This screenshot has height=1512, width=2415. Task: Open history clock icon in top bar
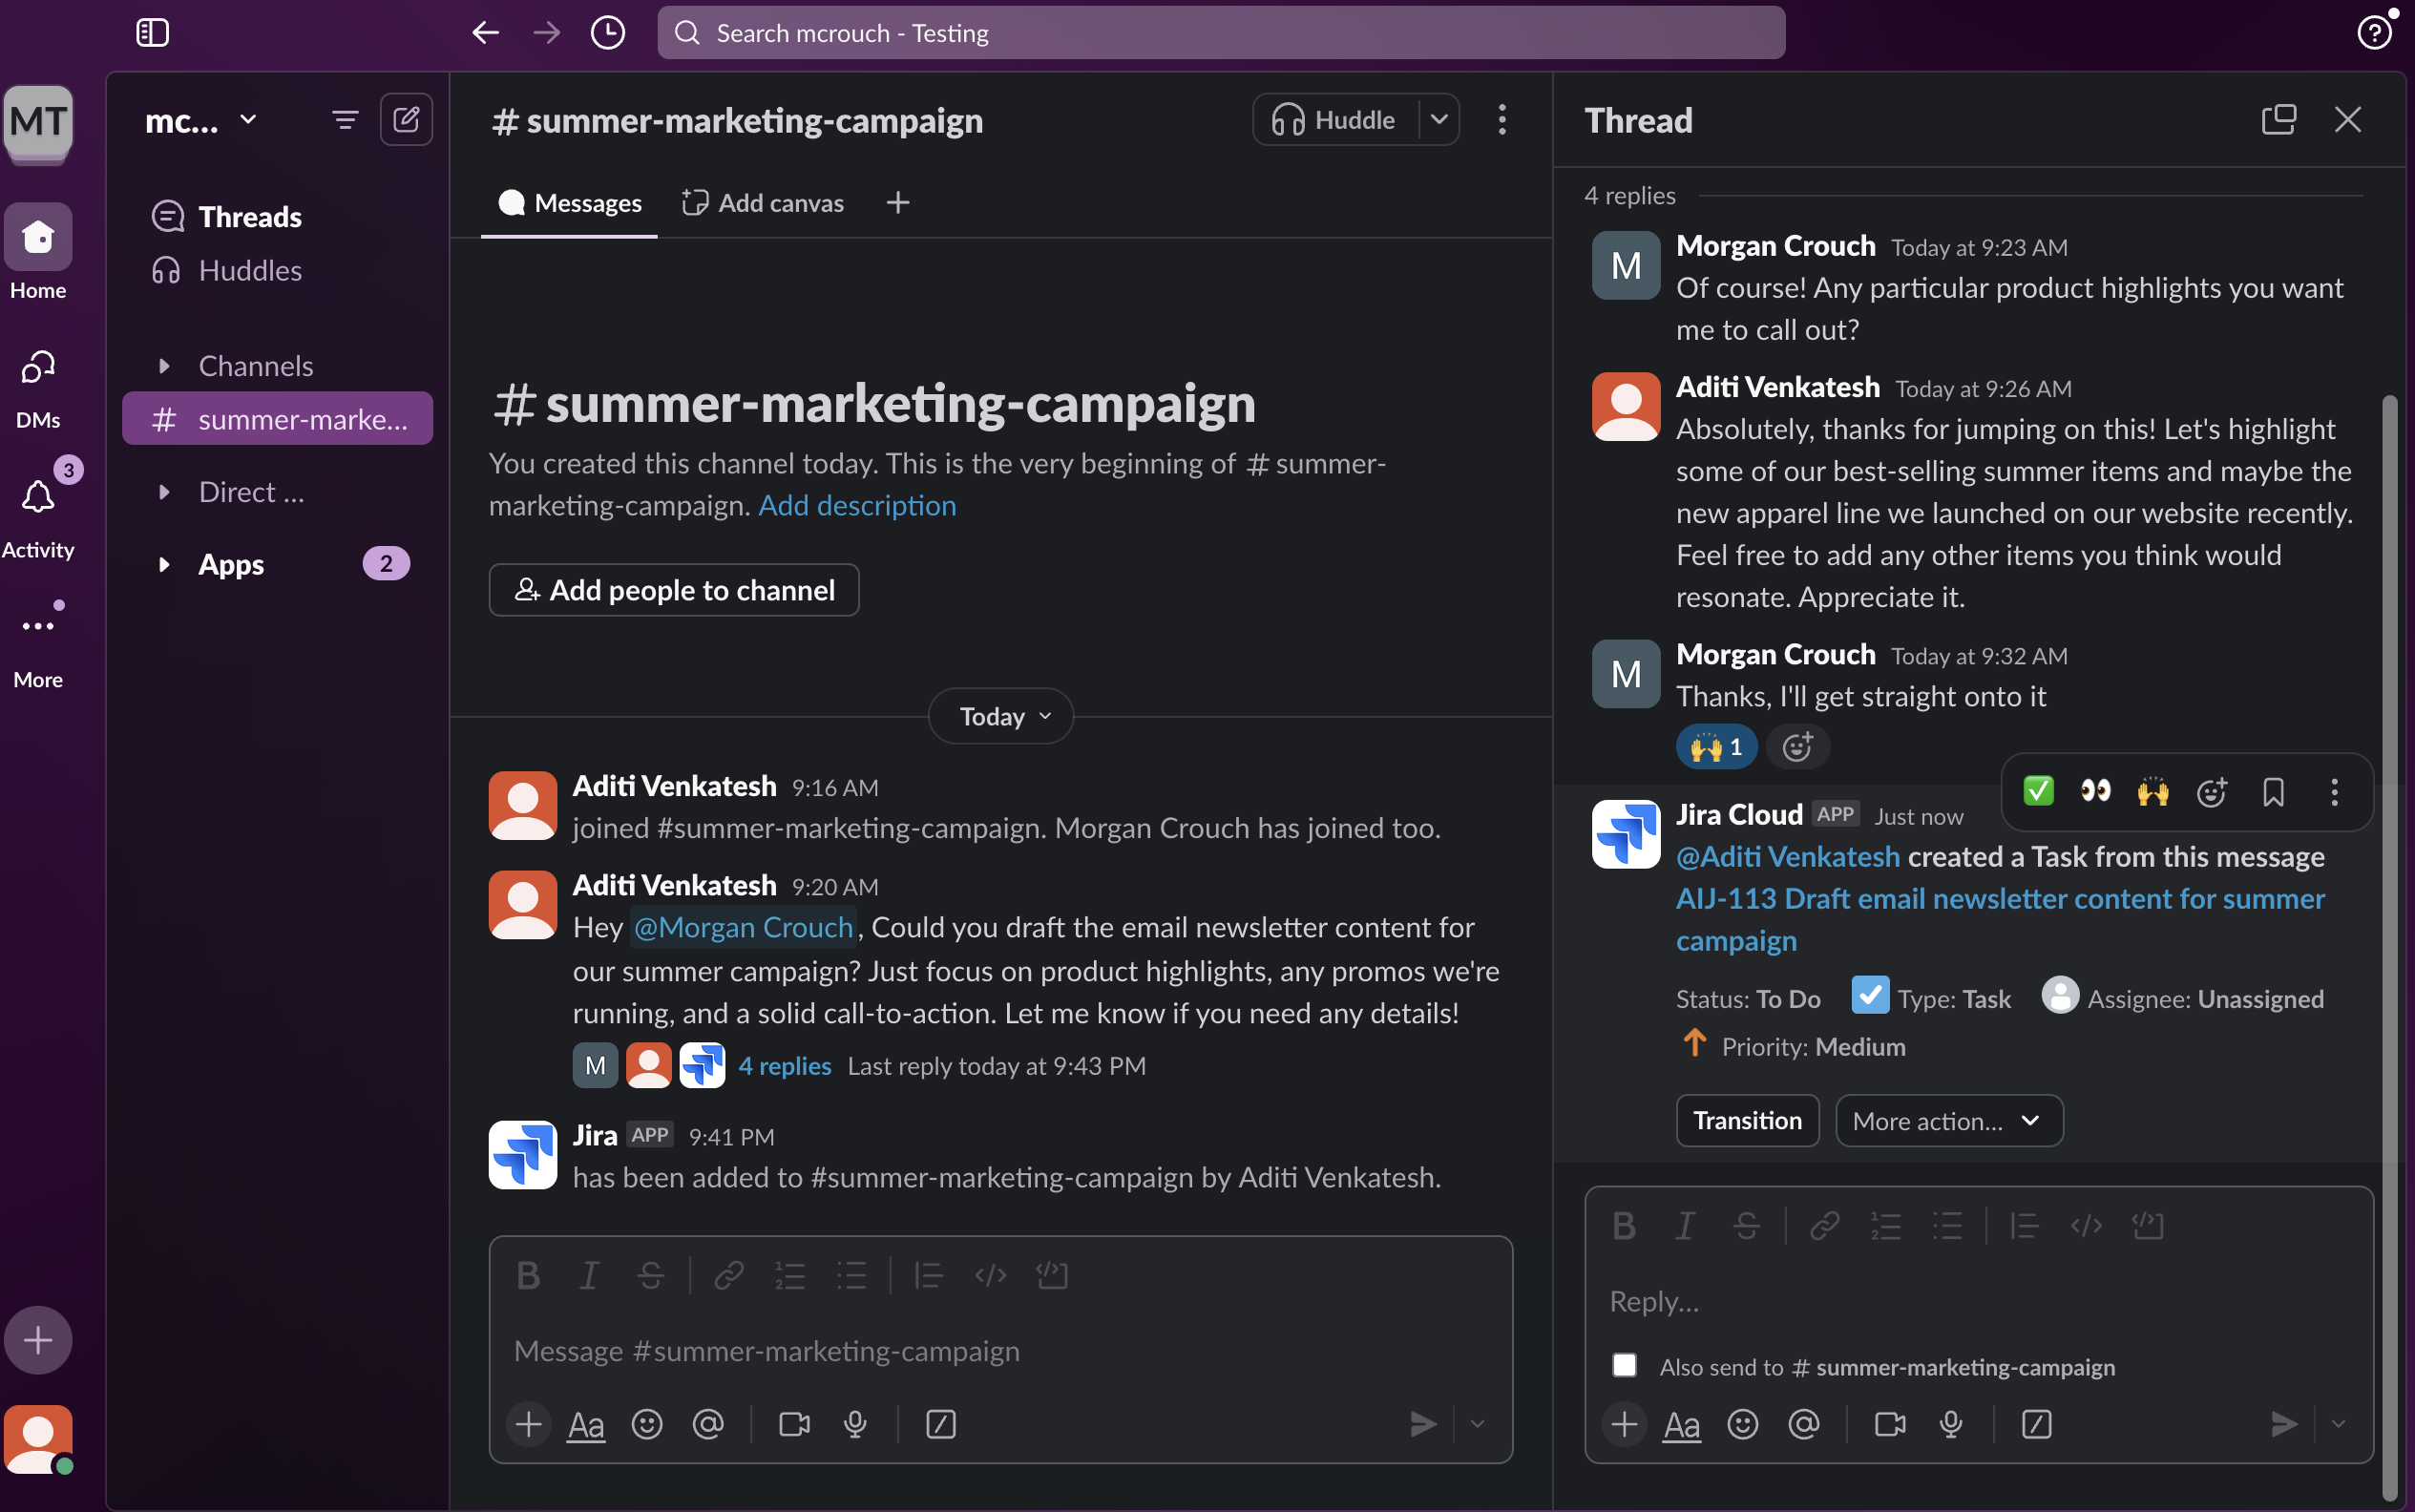(607, 33)
